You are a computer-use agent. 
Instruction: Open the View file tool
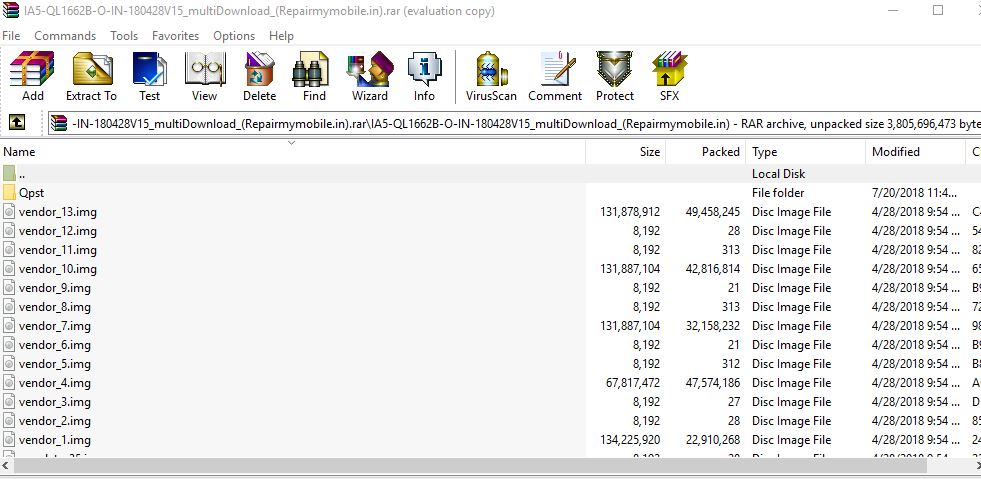click(204, 77)
